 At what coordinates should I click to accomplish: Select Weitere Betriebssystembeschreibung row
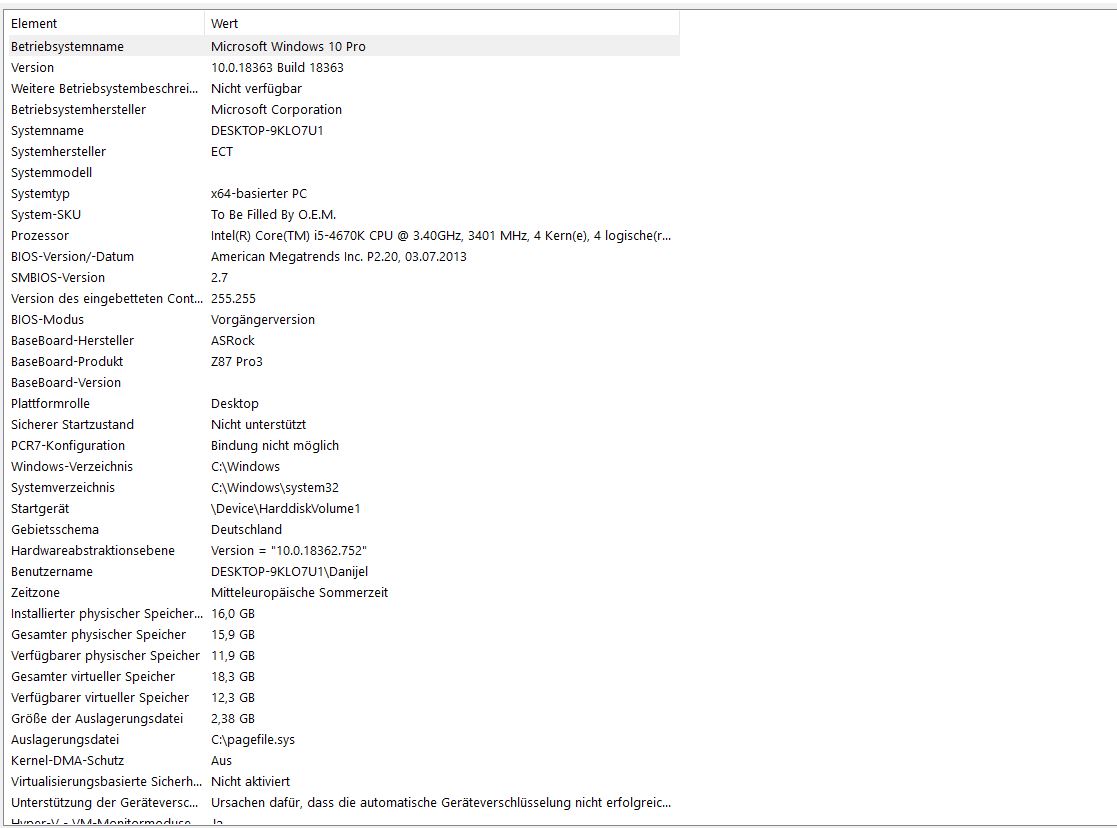343,88
